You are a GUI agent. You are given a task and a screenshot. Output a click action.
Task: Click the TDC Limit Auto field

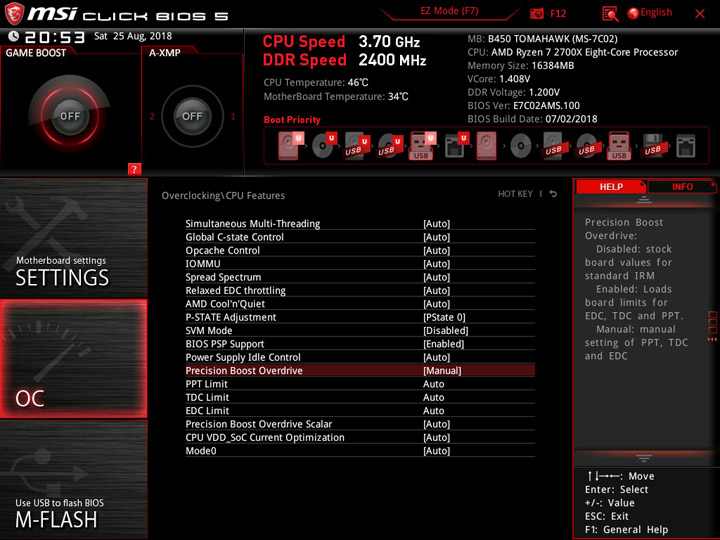pos(433,397)
